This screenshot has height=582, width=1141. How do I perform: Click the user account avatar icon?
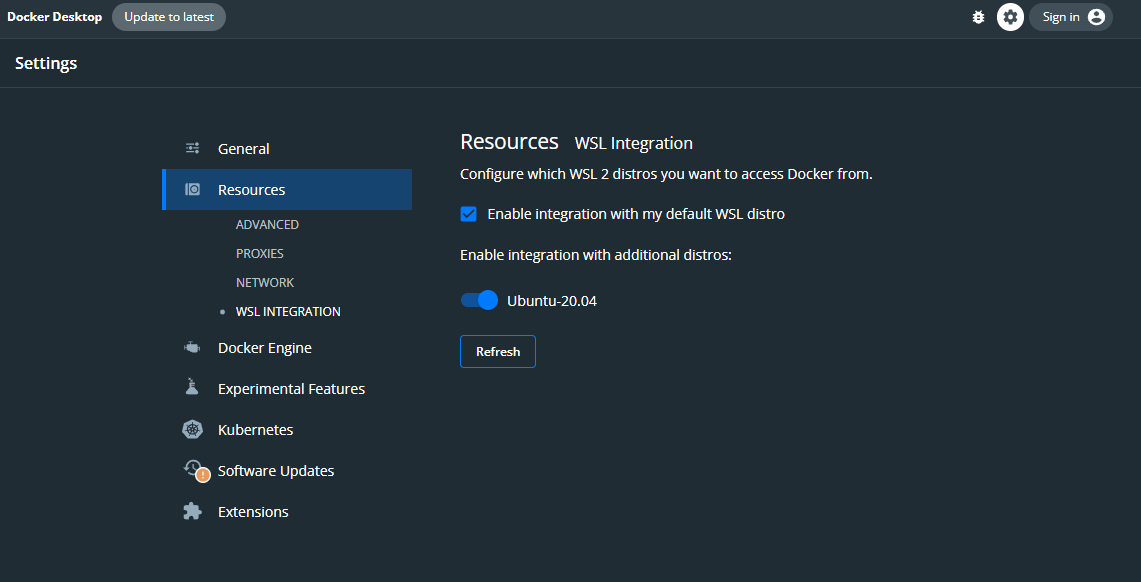coord(1096,17)
